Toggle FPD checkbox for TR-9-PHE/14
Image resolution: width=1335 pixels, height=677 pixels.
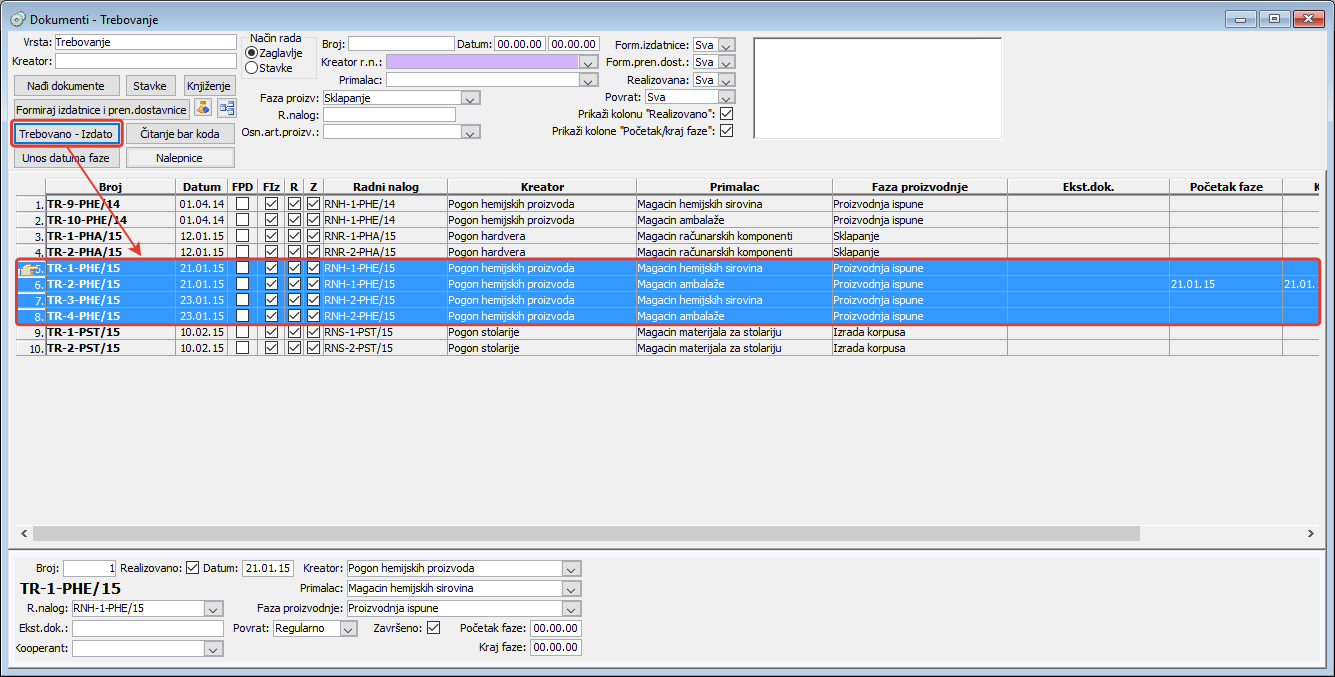[242, 204]
